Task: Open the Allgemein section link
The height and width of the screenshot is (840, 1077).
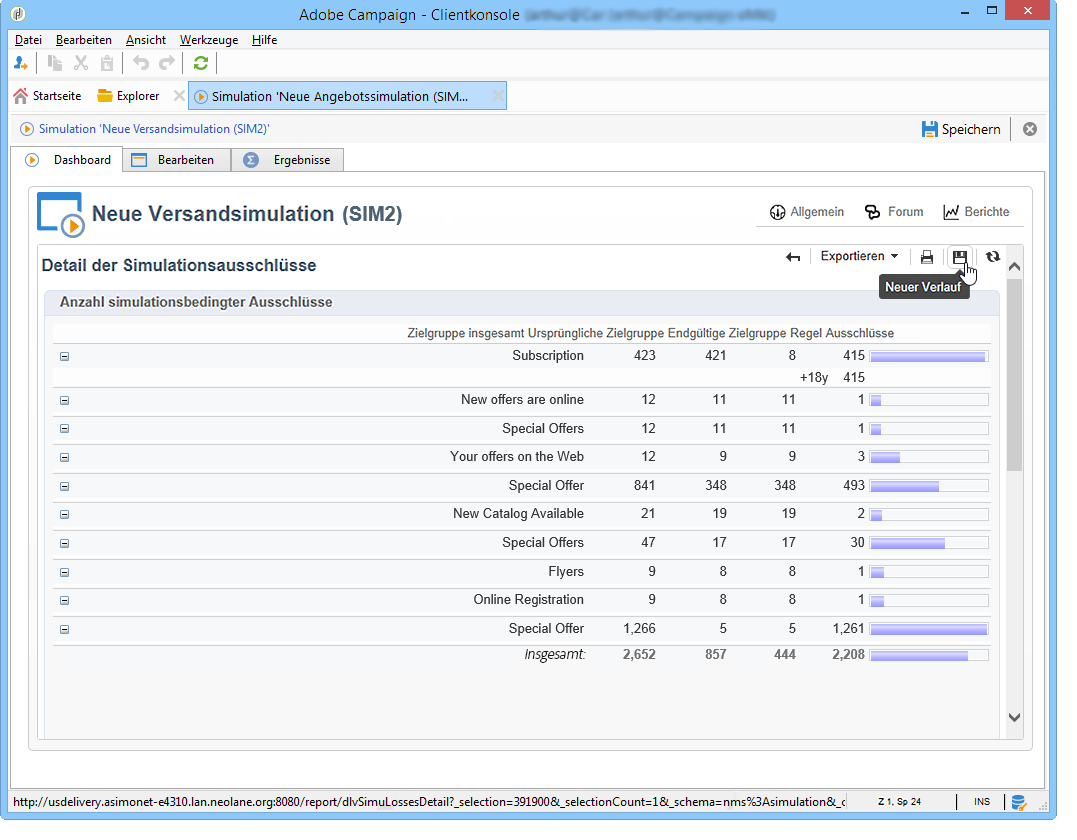Action: pos(807,212)
